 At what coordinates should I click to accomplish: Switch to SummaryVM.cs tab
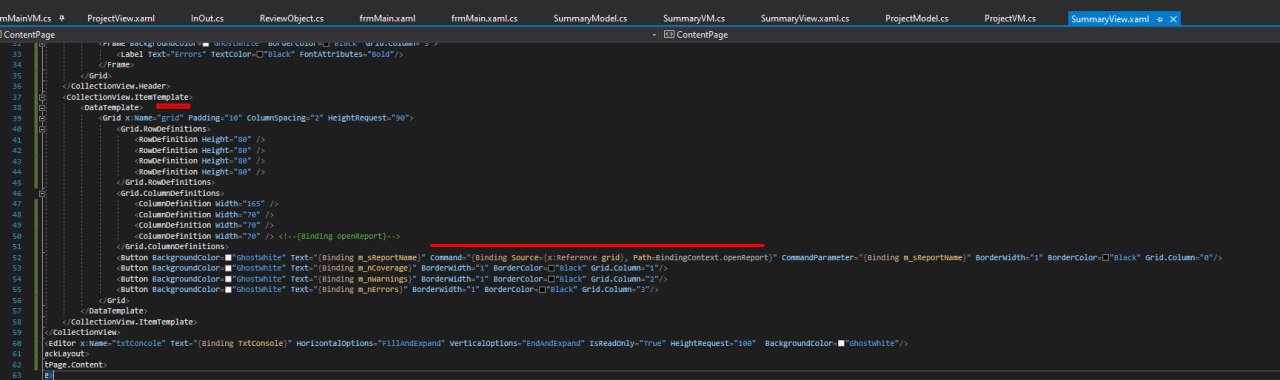coord(694,19)
